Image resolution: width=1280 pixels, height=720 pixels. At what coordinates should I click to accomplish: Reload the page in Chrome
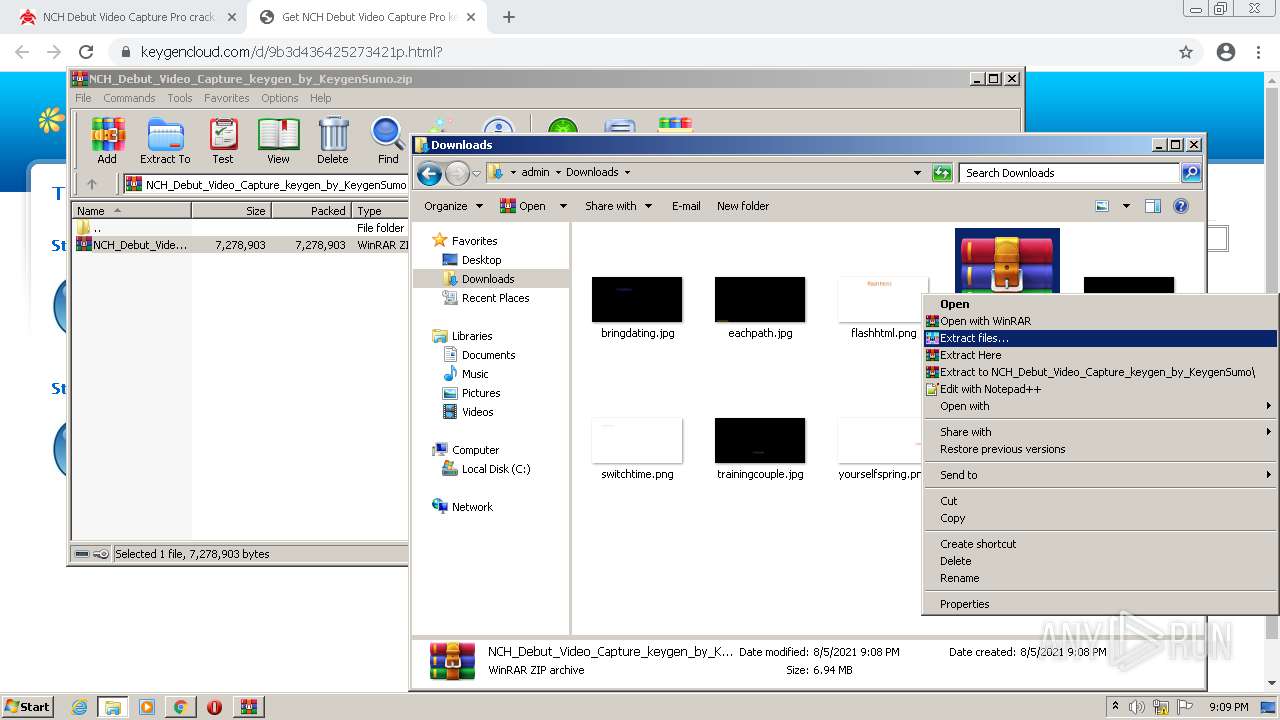[86, 52]
